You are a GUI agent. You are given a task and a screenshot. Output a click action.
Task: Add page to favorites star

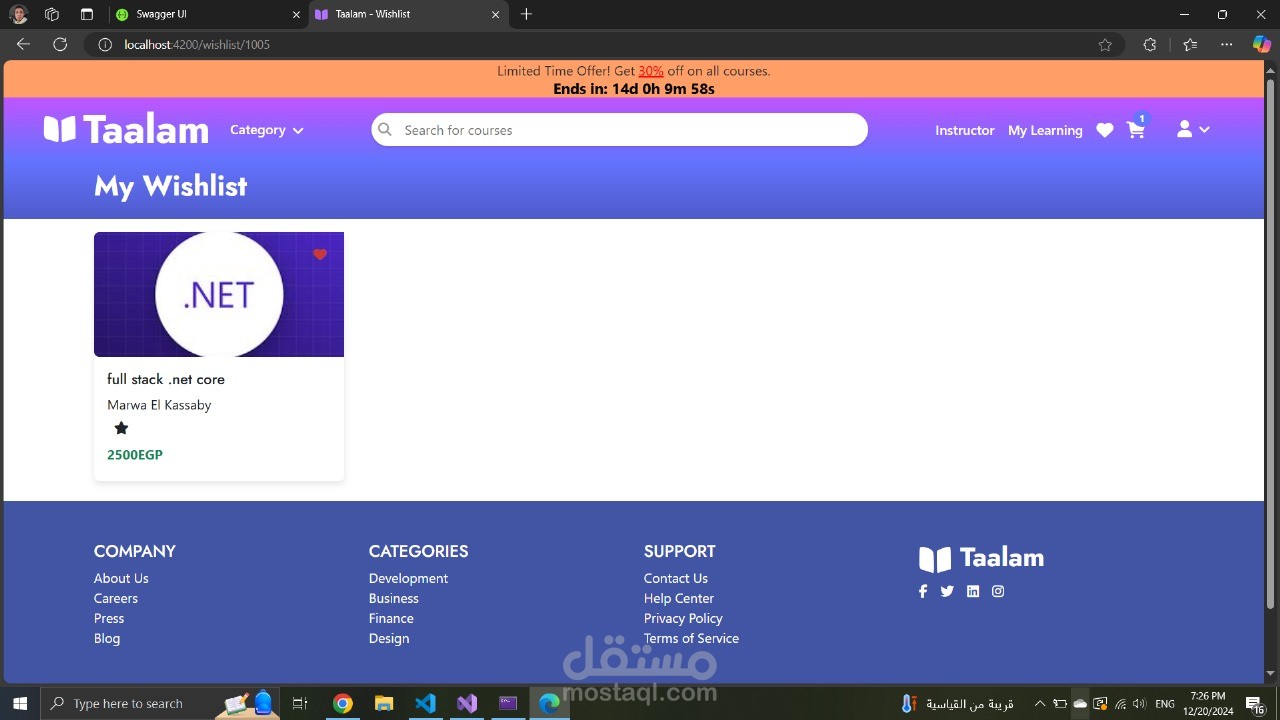click(1105, 44)
